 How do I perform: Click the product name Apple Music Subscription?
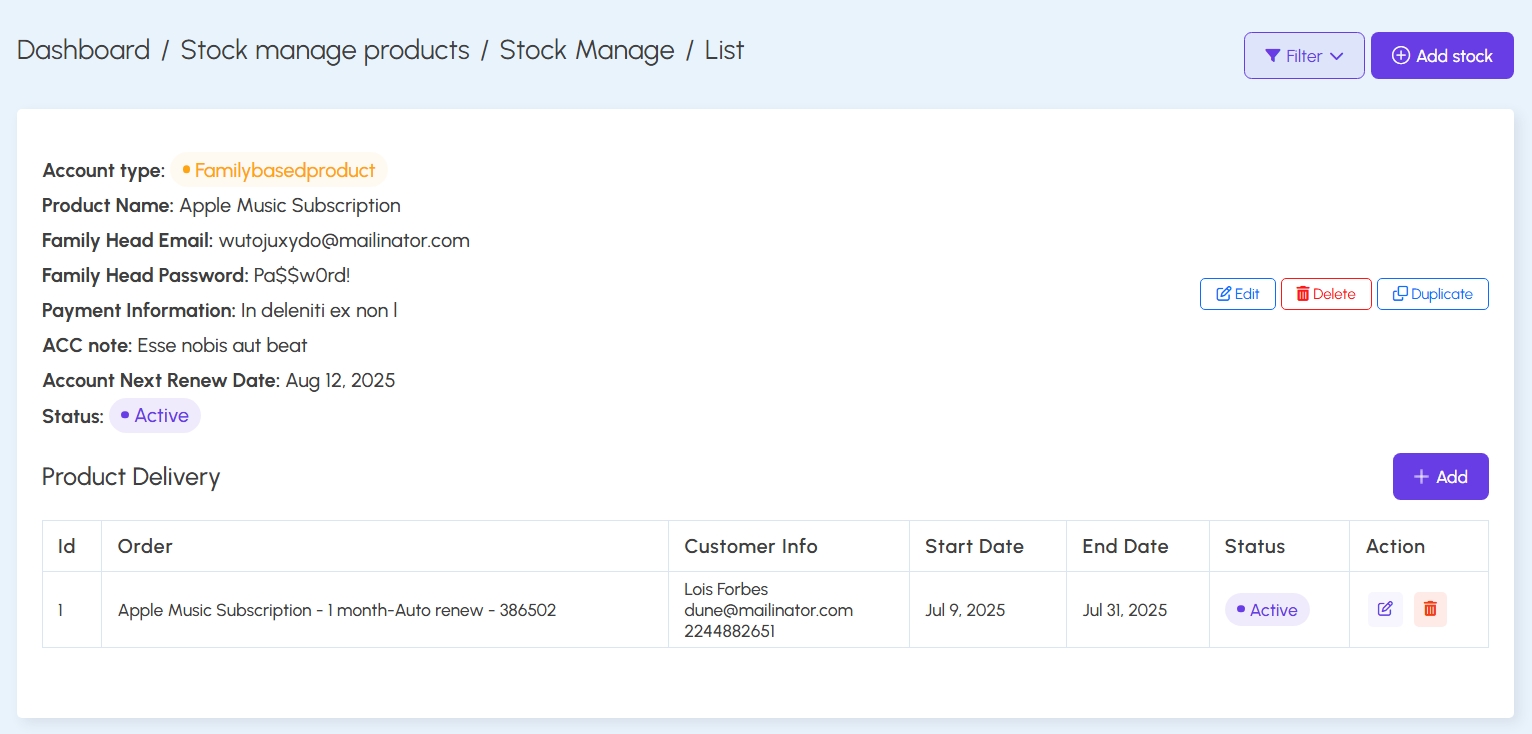click(290, 206)
